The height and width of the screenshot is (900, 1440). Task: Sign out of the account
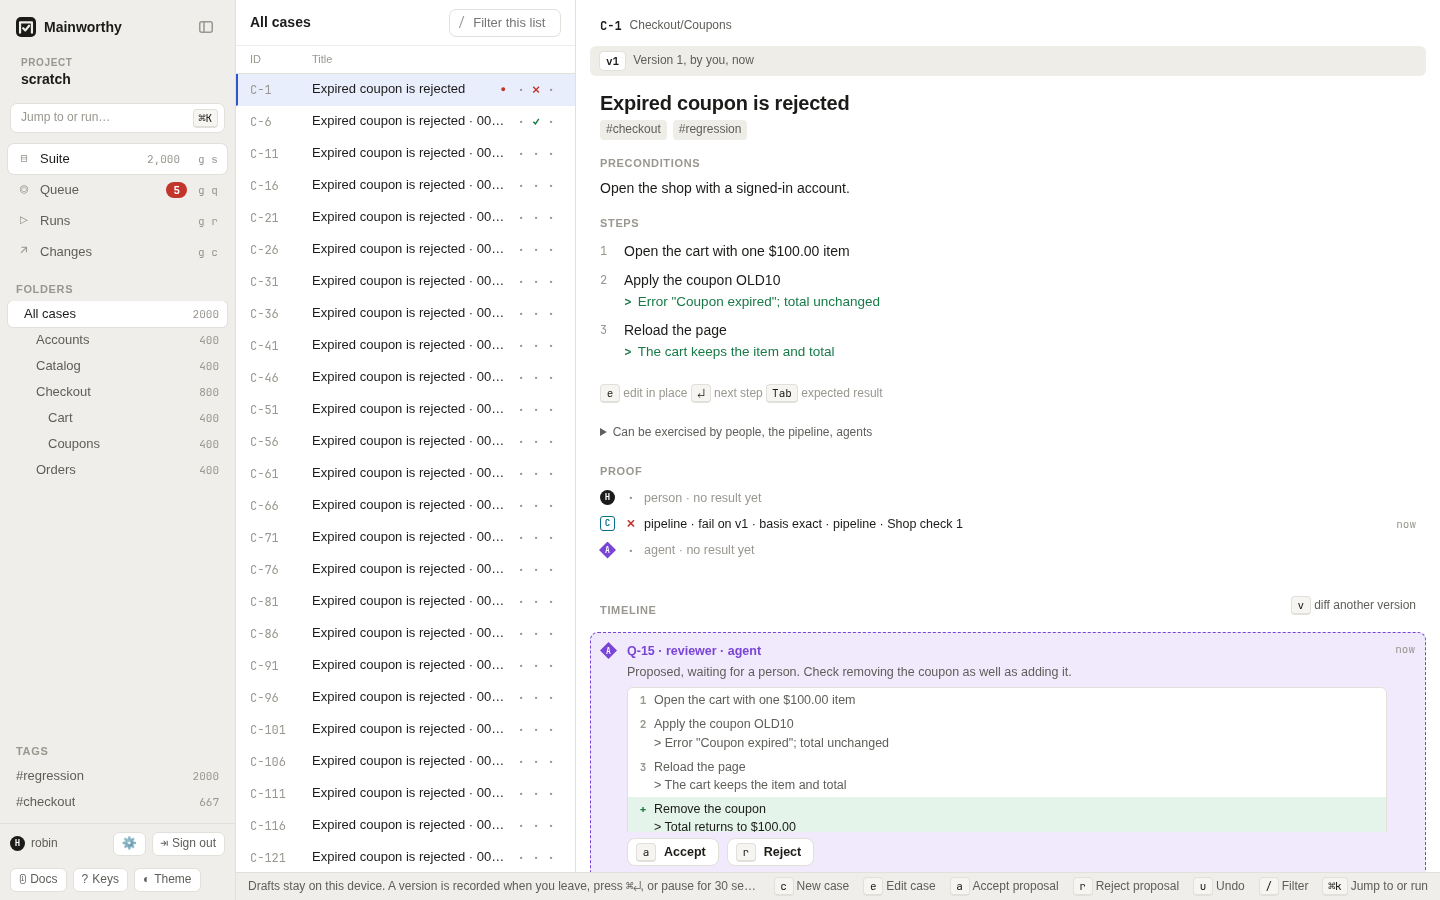[x=188, y=843]
